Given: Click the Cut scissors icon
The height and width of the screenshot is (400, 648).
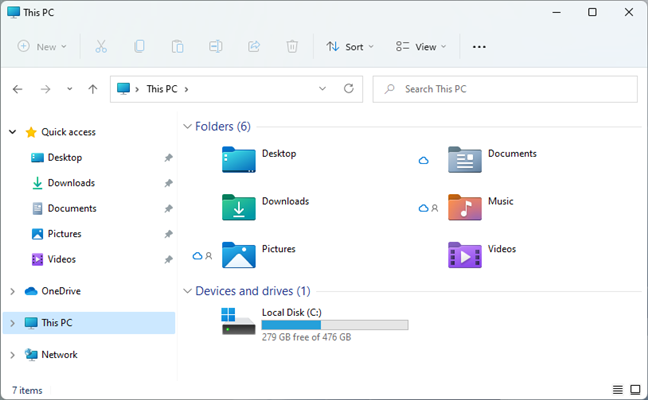Looking at the screenshot, I should [101, 46].
